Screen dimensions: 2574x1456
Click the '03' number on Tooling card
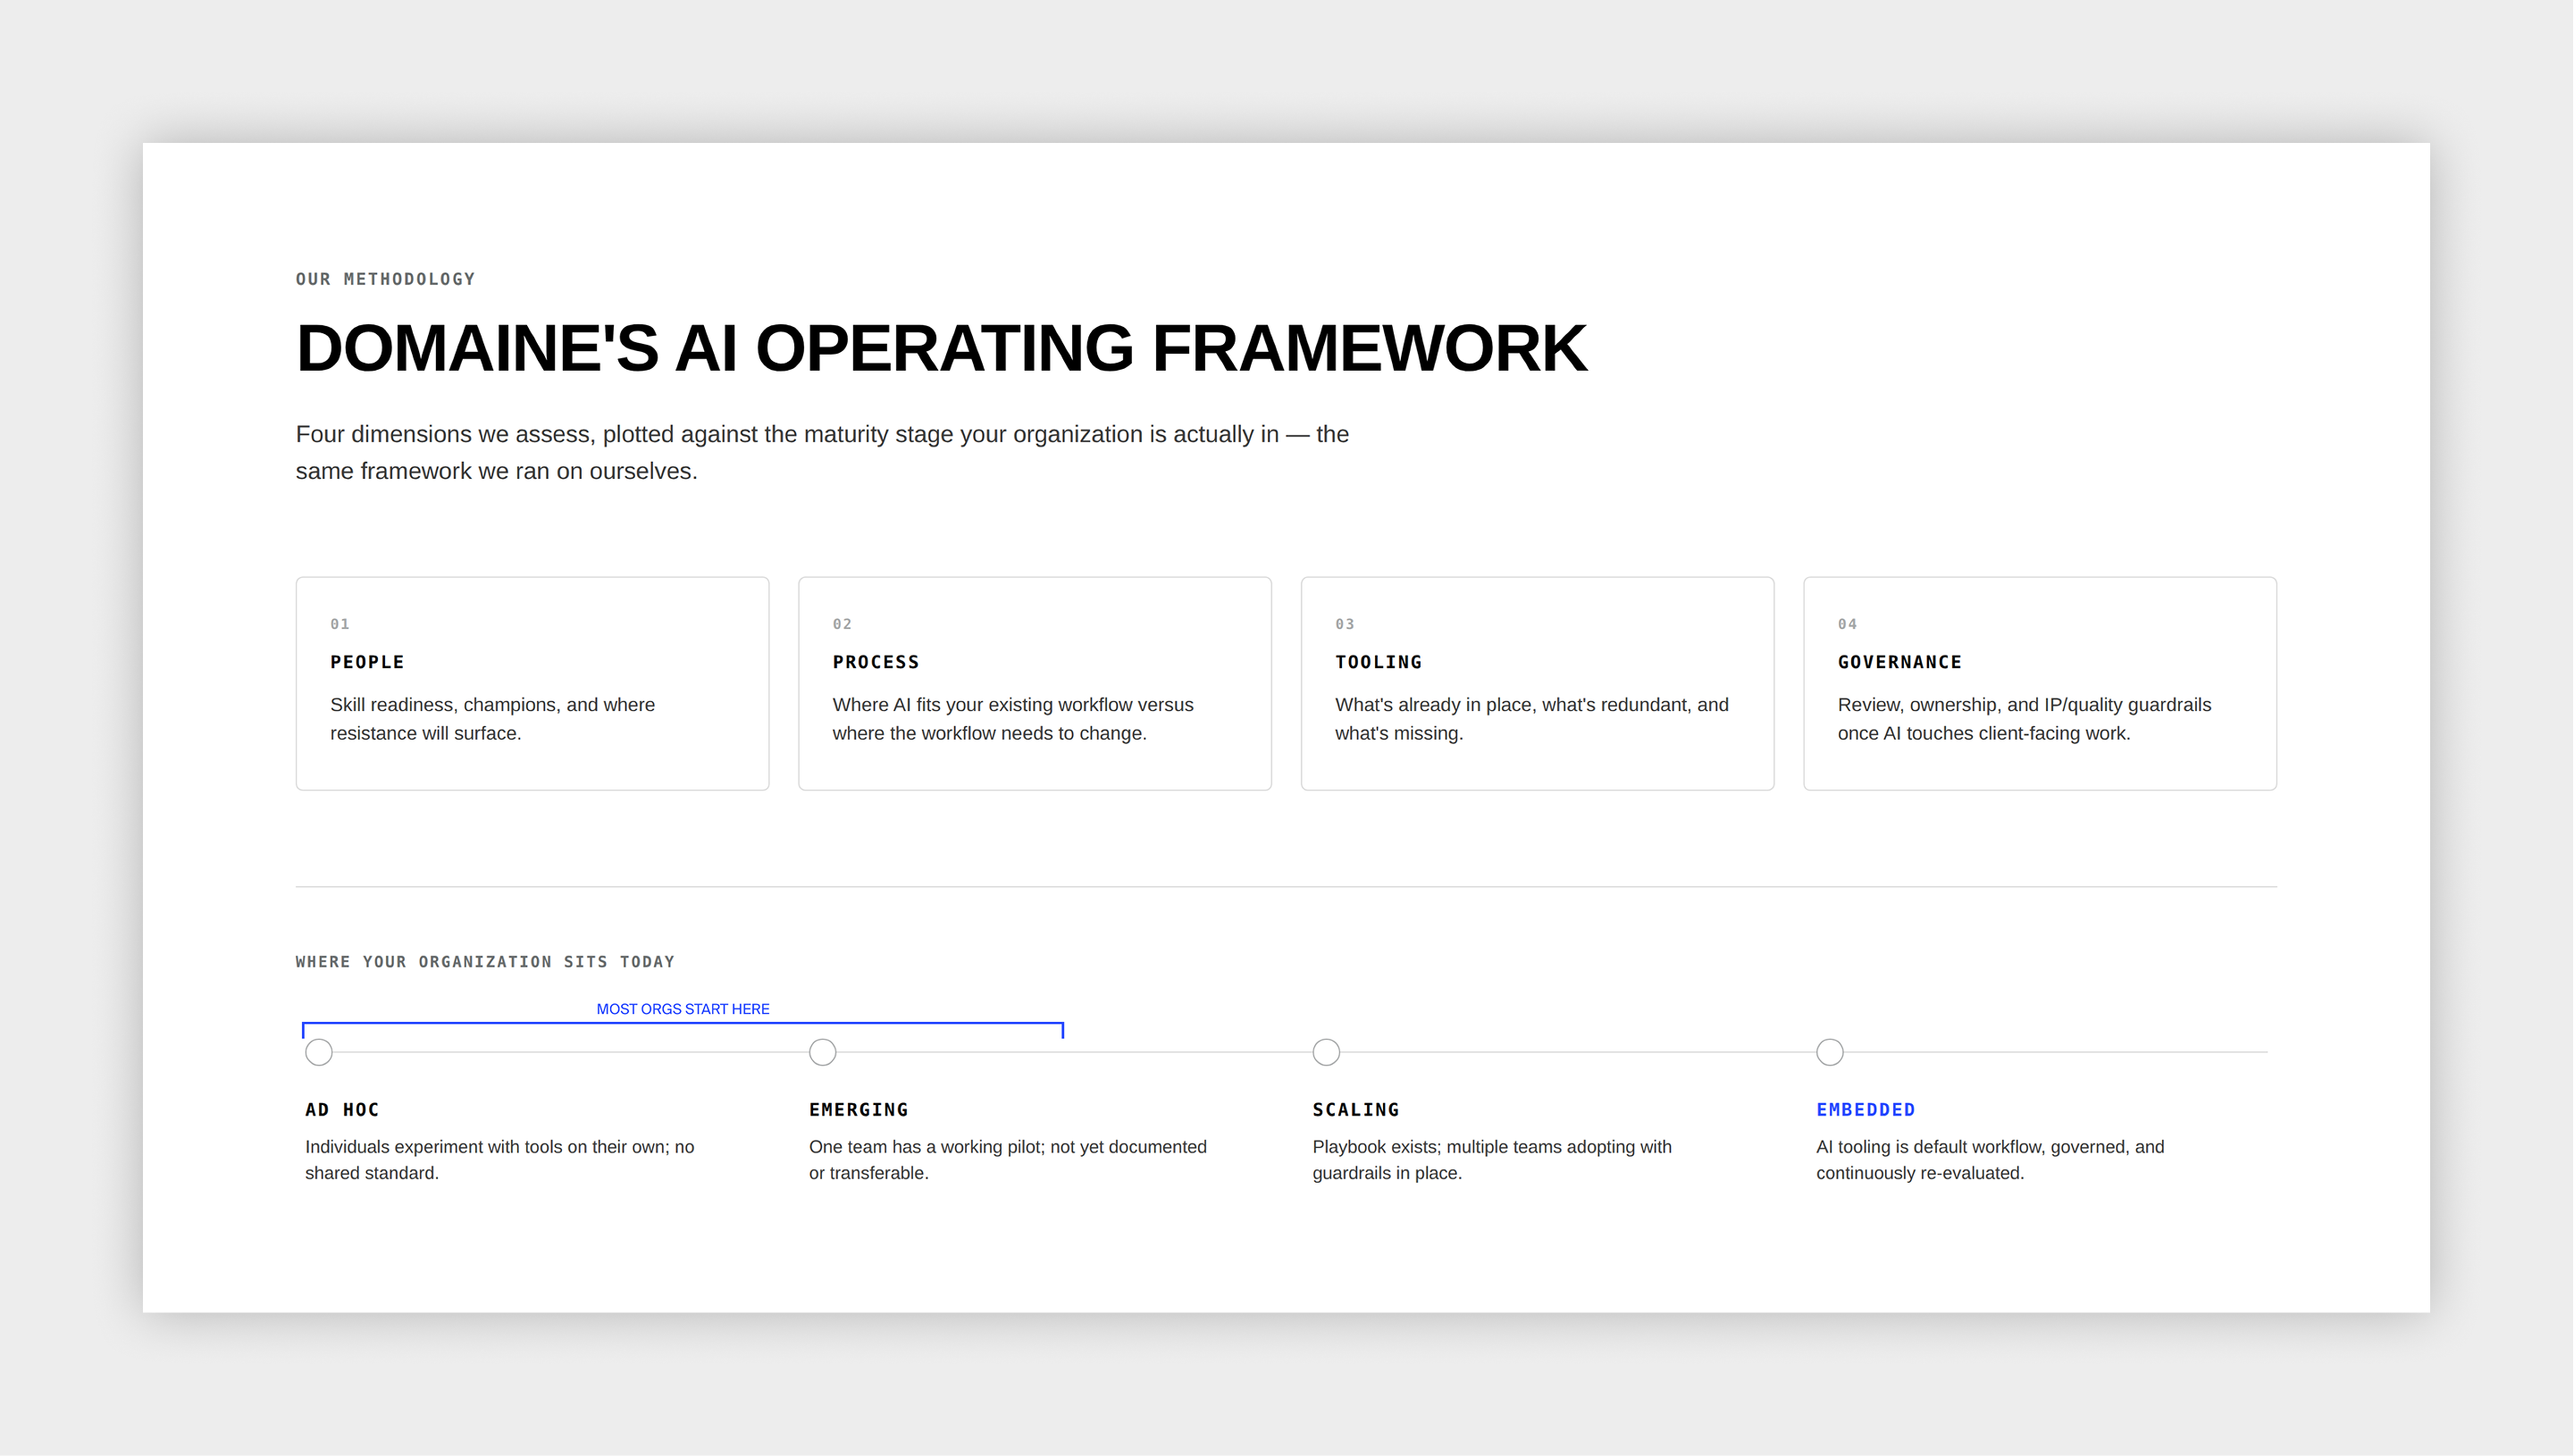pos(1345,624)
